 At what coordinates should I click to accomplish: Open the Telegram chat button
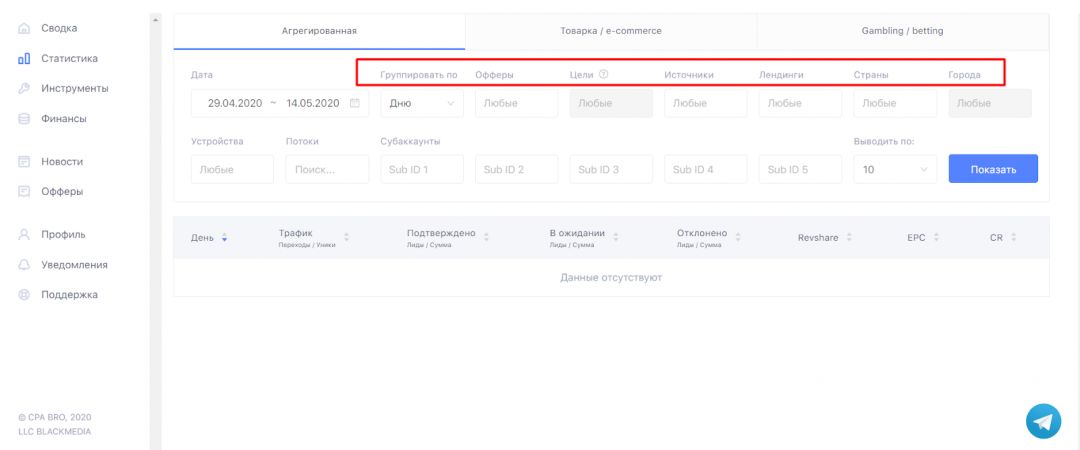[x=1043, y=421]
